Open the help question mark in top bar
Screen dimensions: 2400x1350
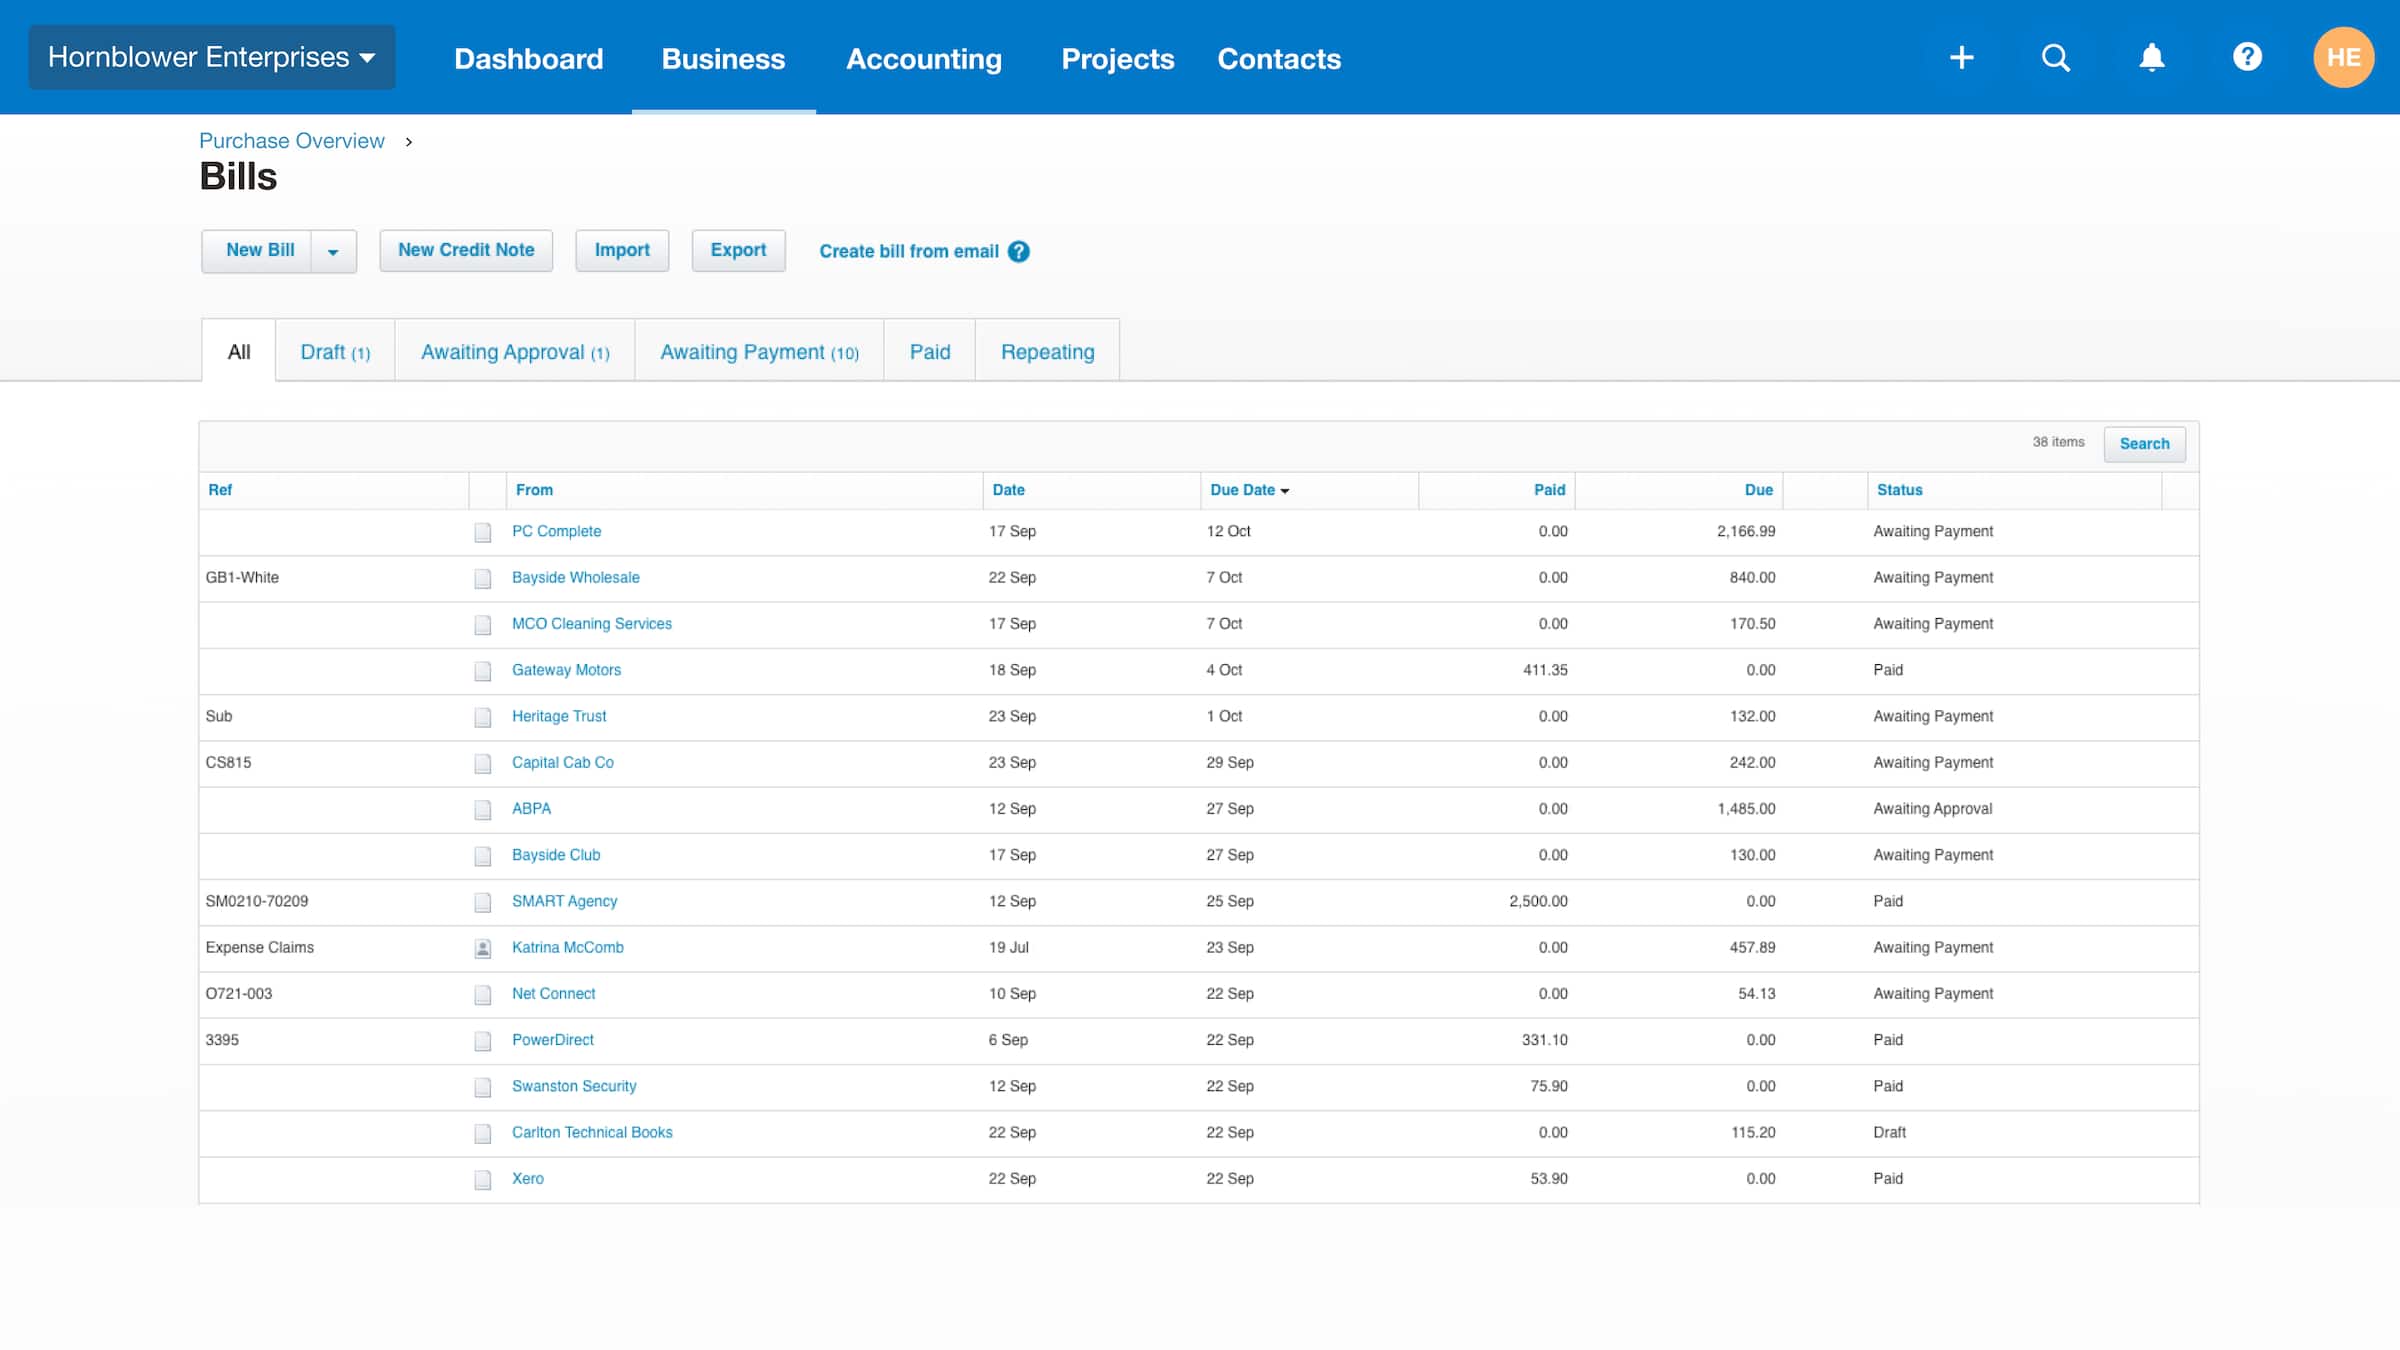(x=2247, y=57)
